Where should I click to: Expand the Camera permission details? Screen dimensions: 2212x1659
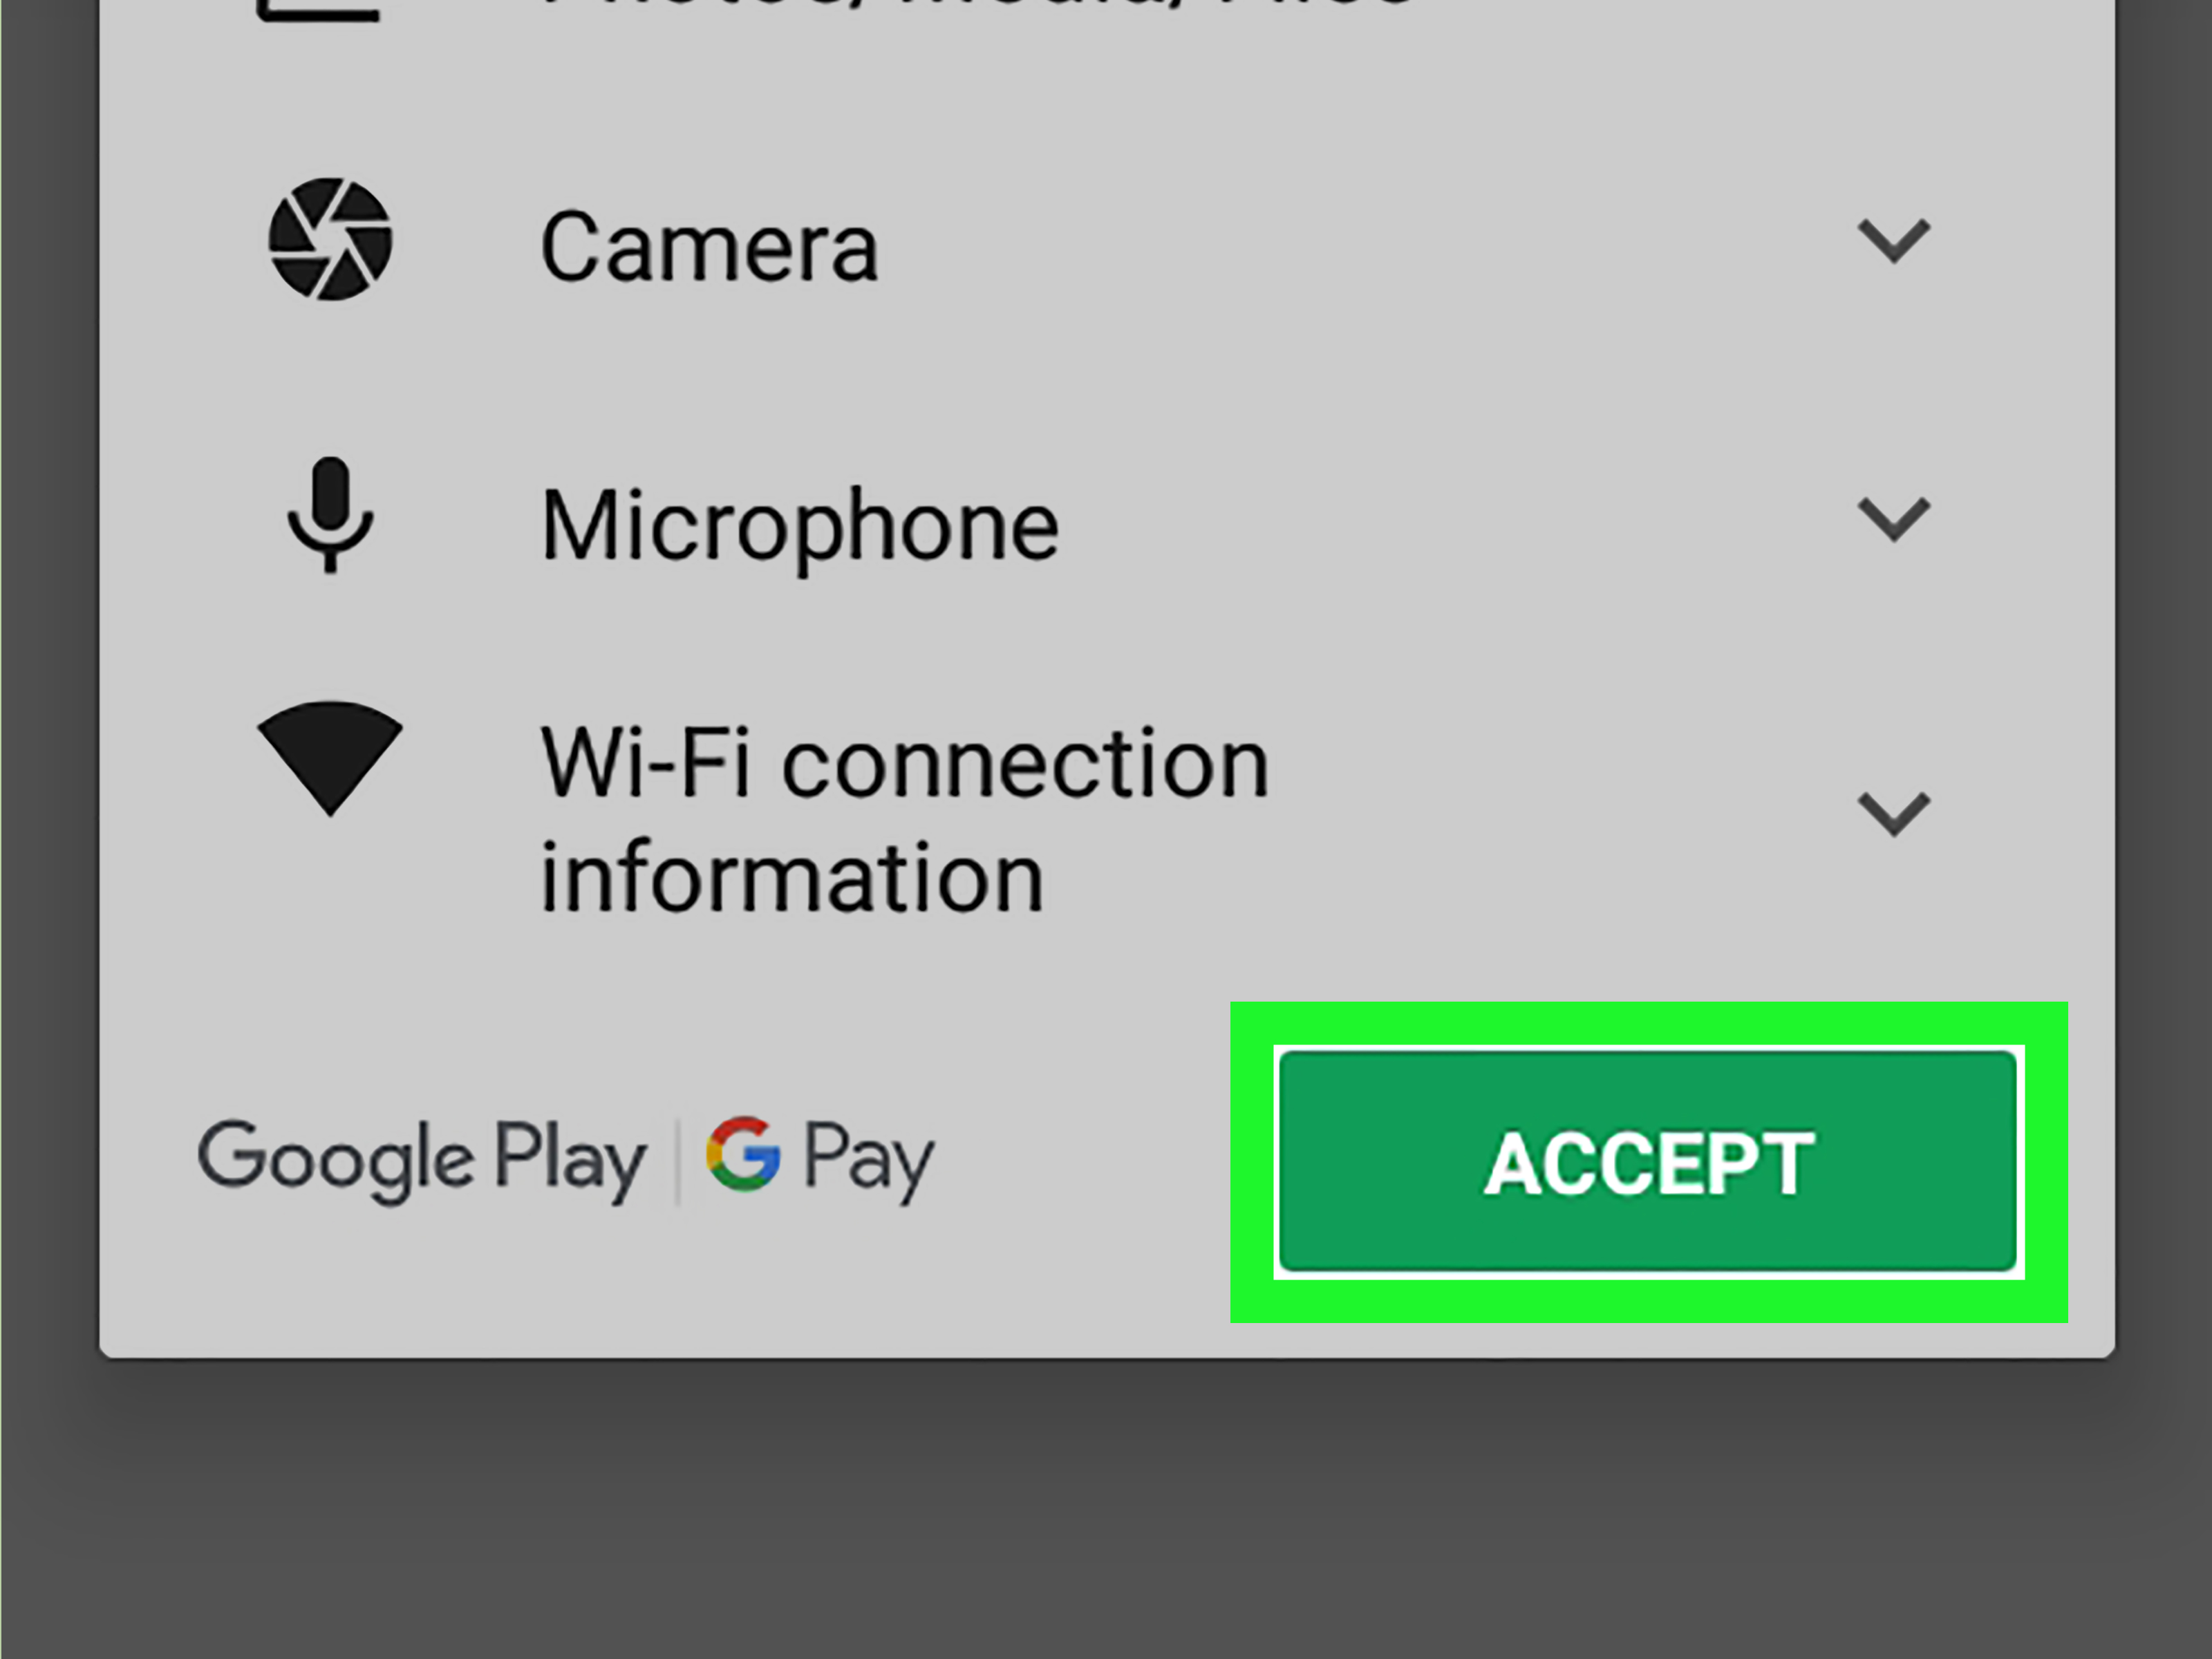click(1893, 241)
